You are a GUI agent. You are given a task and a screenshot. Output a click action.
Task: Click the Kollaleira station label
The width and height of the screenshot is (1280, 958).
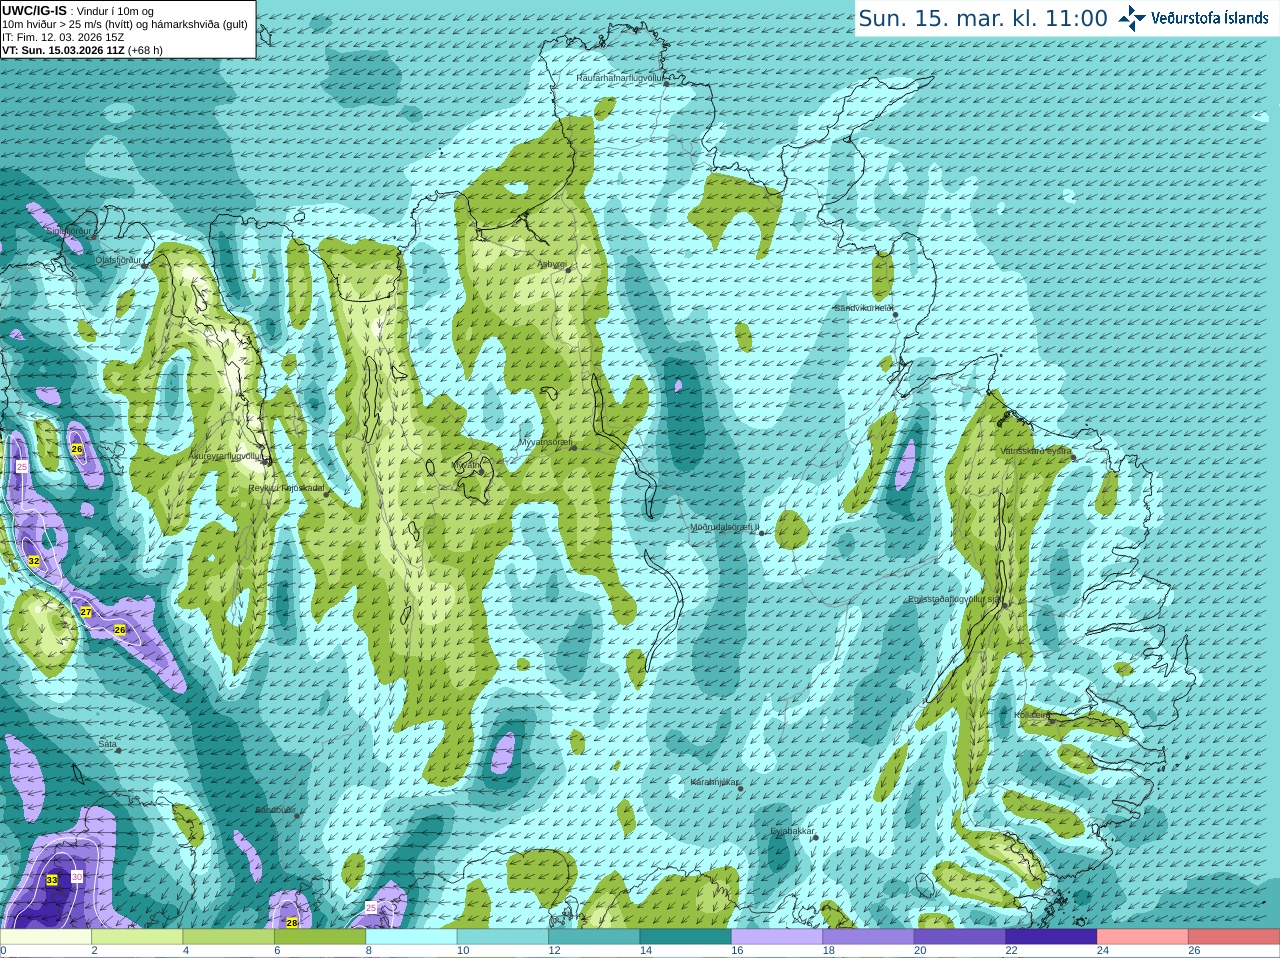(x=1031, y=715)
